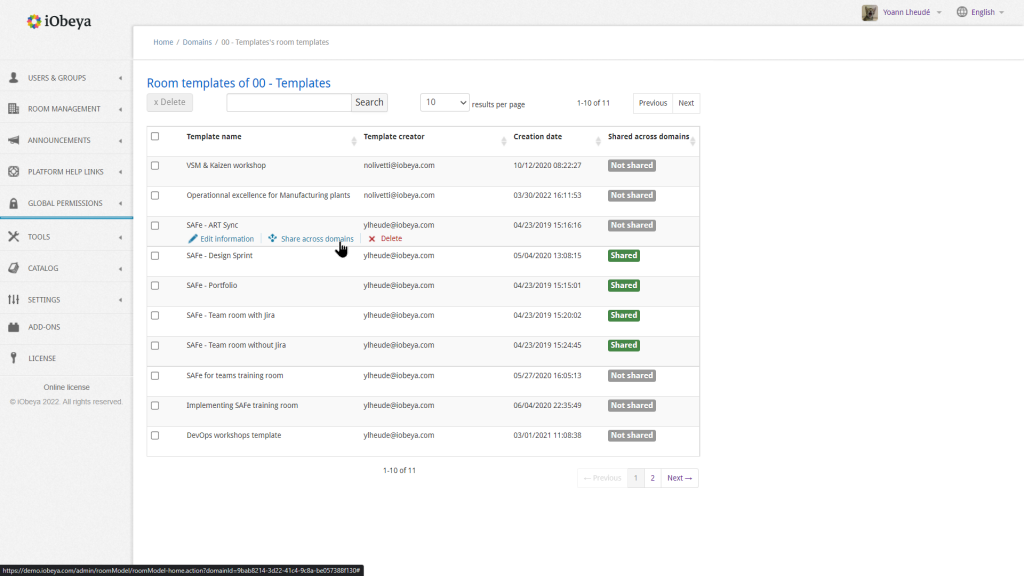Viewport: 1024px width, 576px height.
Task: Click the Tools wrench icon
Action: 14,236
